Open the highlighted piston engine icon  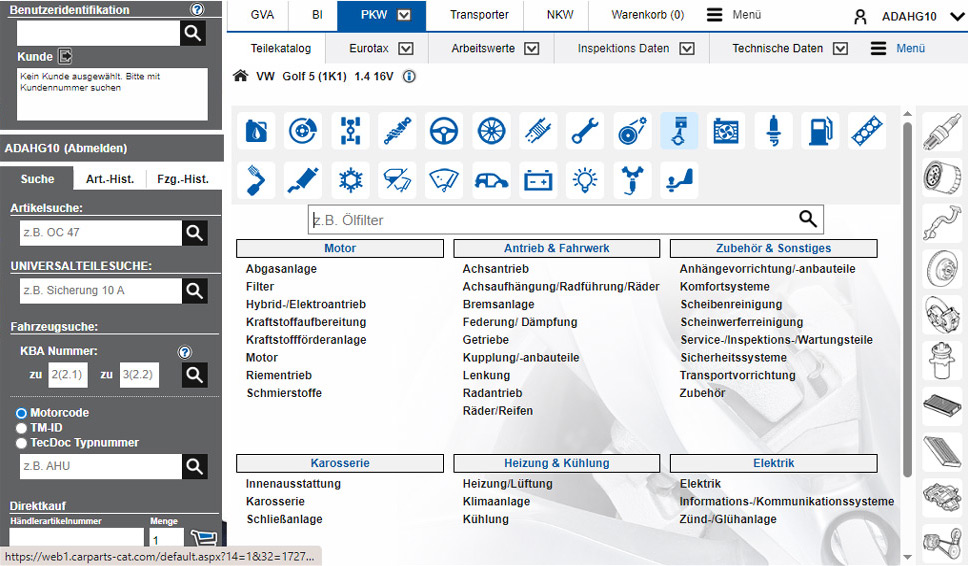point(679,131)
